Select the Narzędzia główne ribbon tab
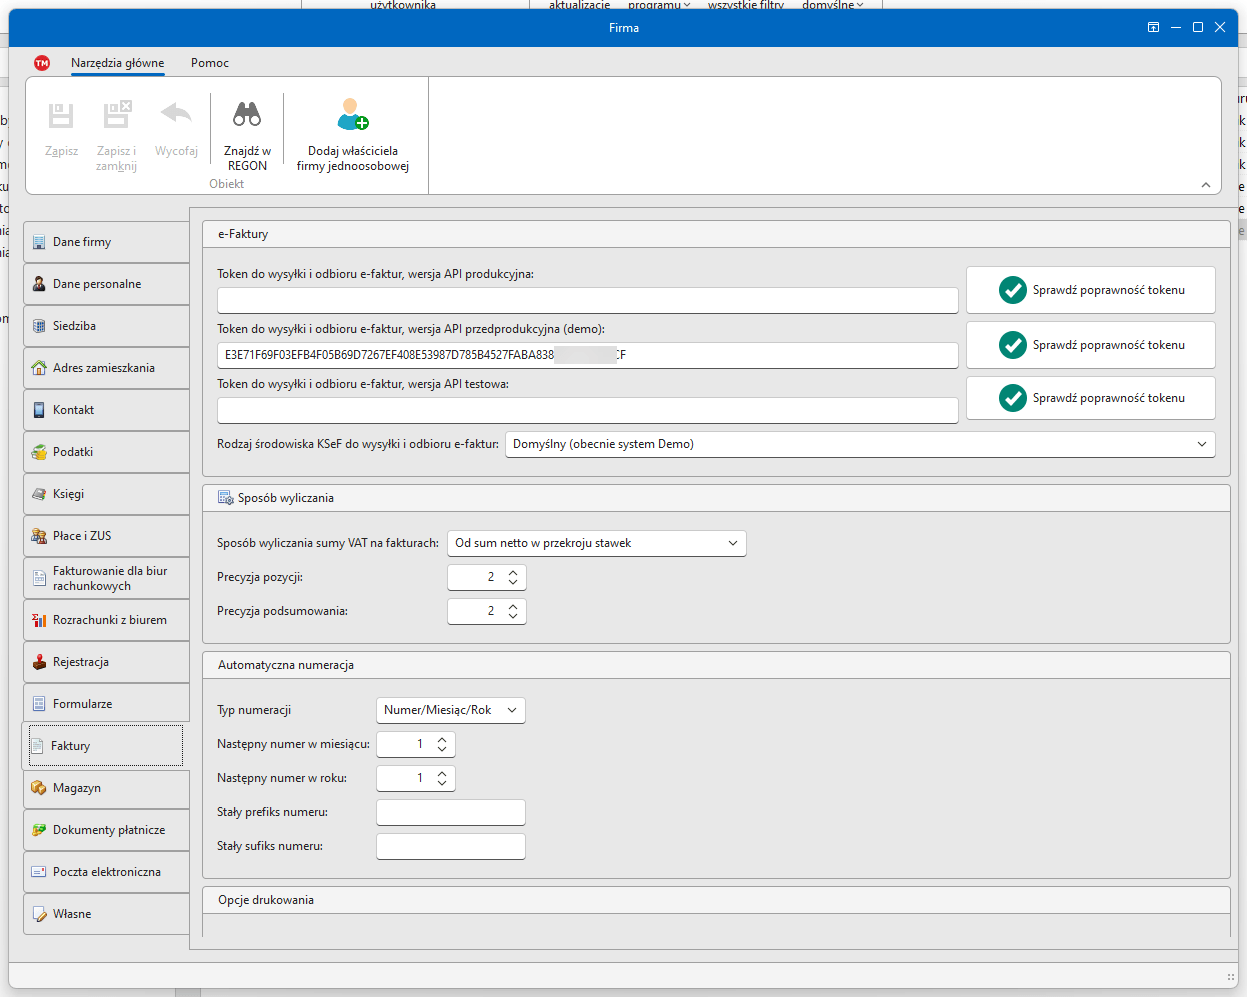1247x997 pixels. coord(117,63)
